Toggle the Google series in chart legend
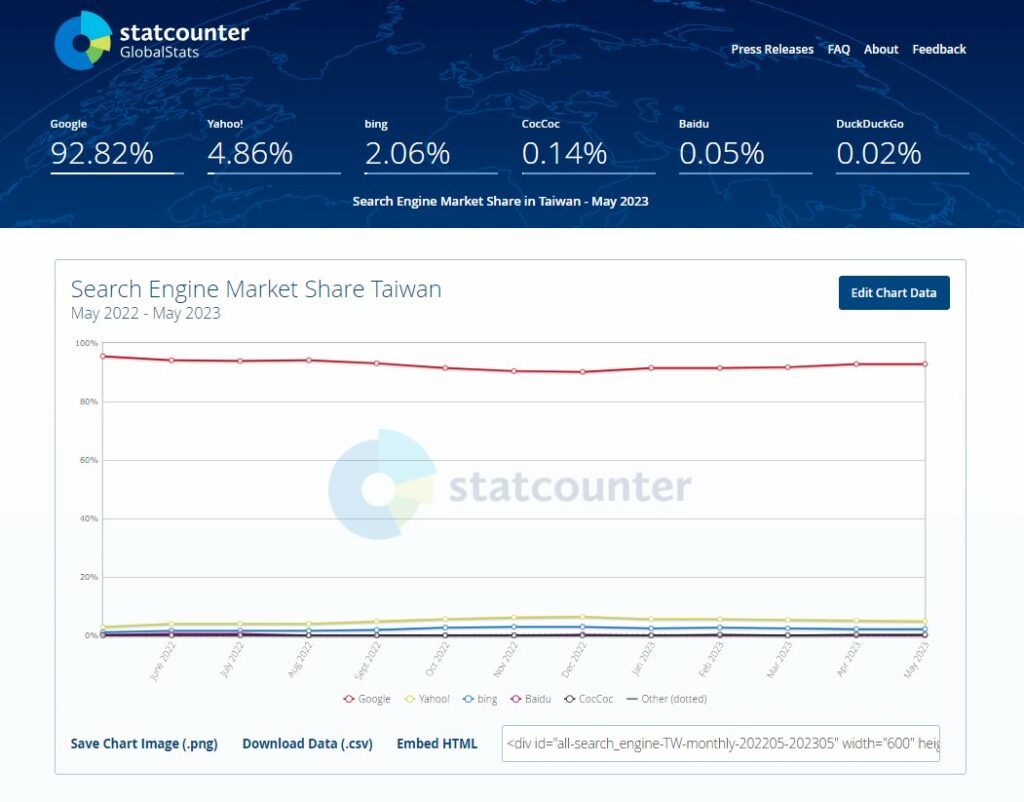Viewport: 1024px width, 802px height. (366, 699)
